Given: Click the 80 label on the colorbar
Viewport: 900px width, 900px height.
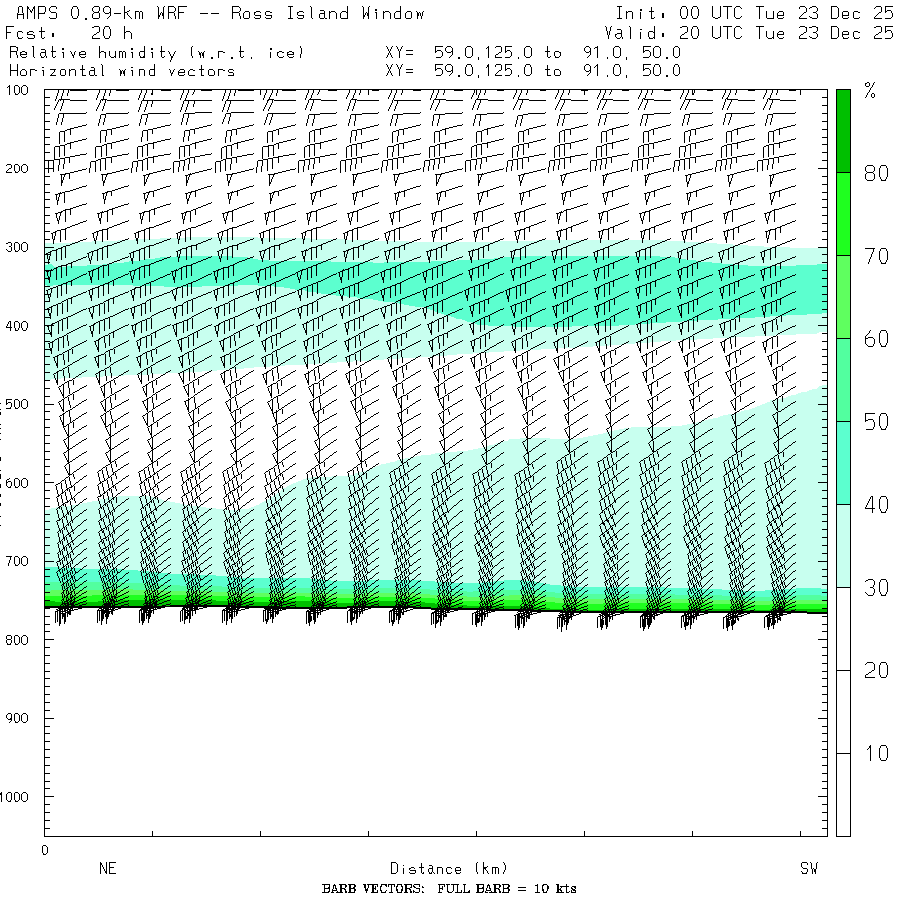Looking at the screenshot, I should [876, 173].
